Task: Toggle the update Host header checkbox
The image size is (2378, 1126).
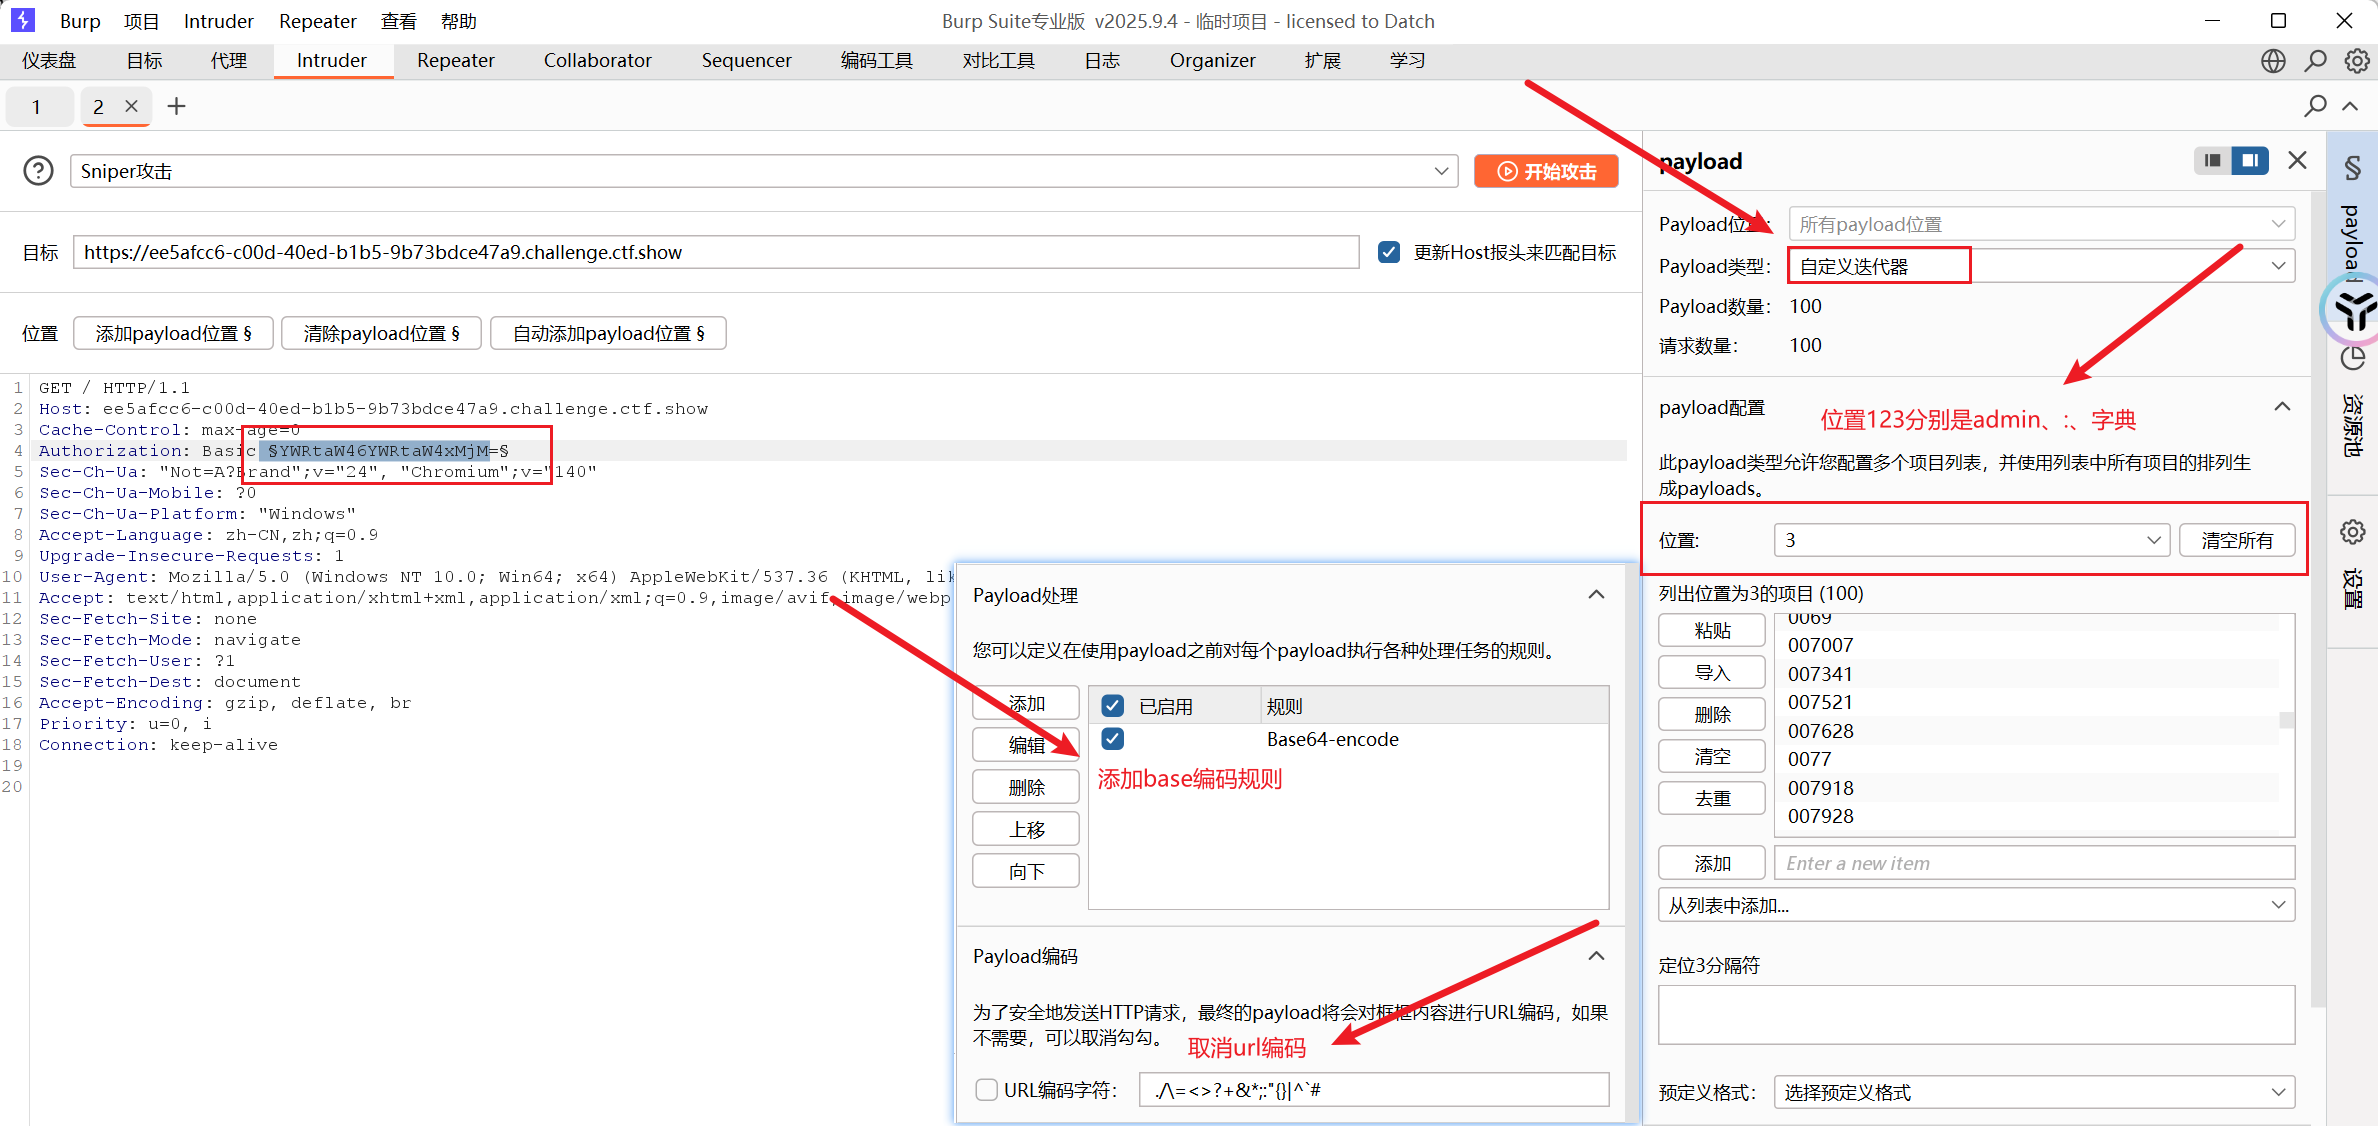Action: tap(1389, 252)
